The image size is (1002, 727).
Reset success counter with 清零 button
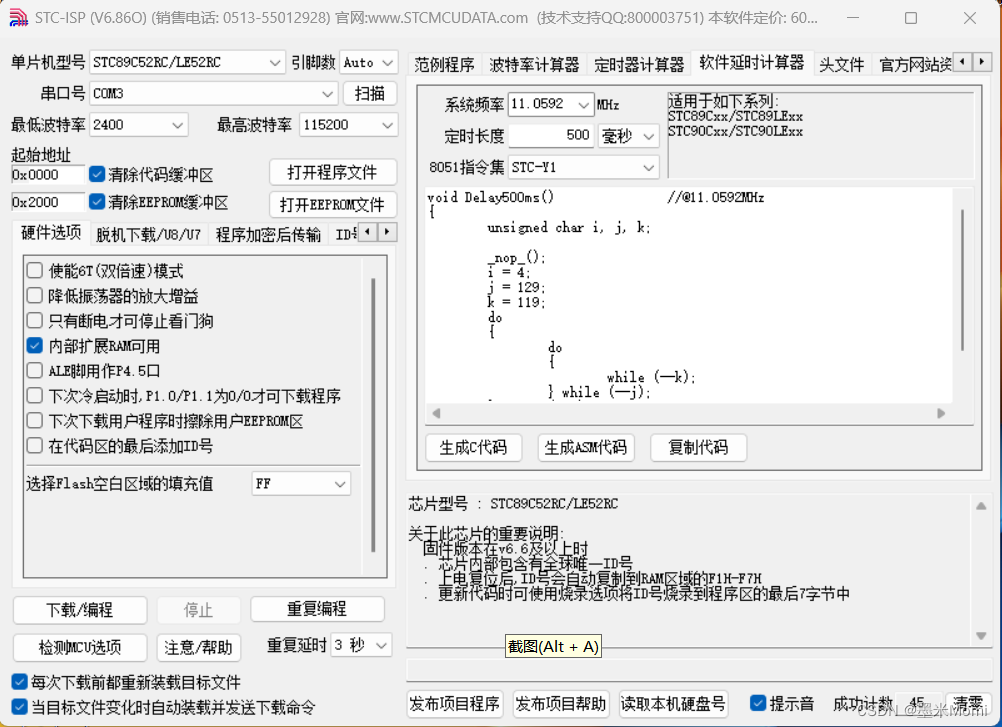[964, 703]
